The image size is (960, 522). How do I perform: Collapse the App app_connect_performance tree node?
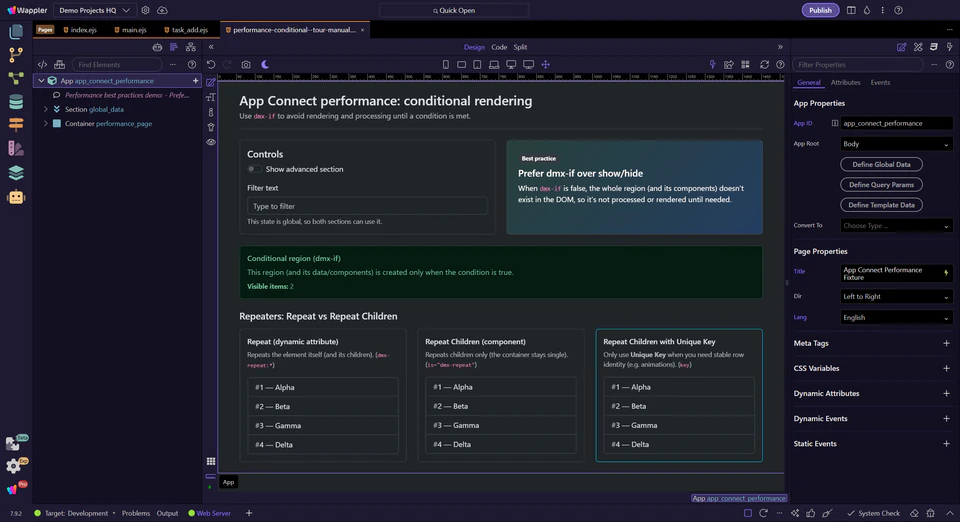point(41,81)
